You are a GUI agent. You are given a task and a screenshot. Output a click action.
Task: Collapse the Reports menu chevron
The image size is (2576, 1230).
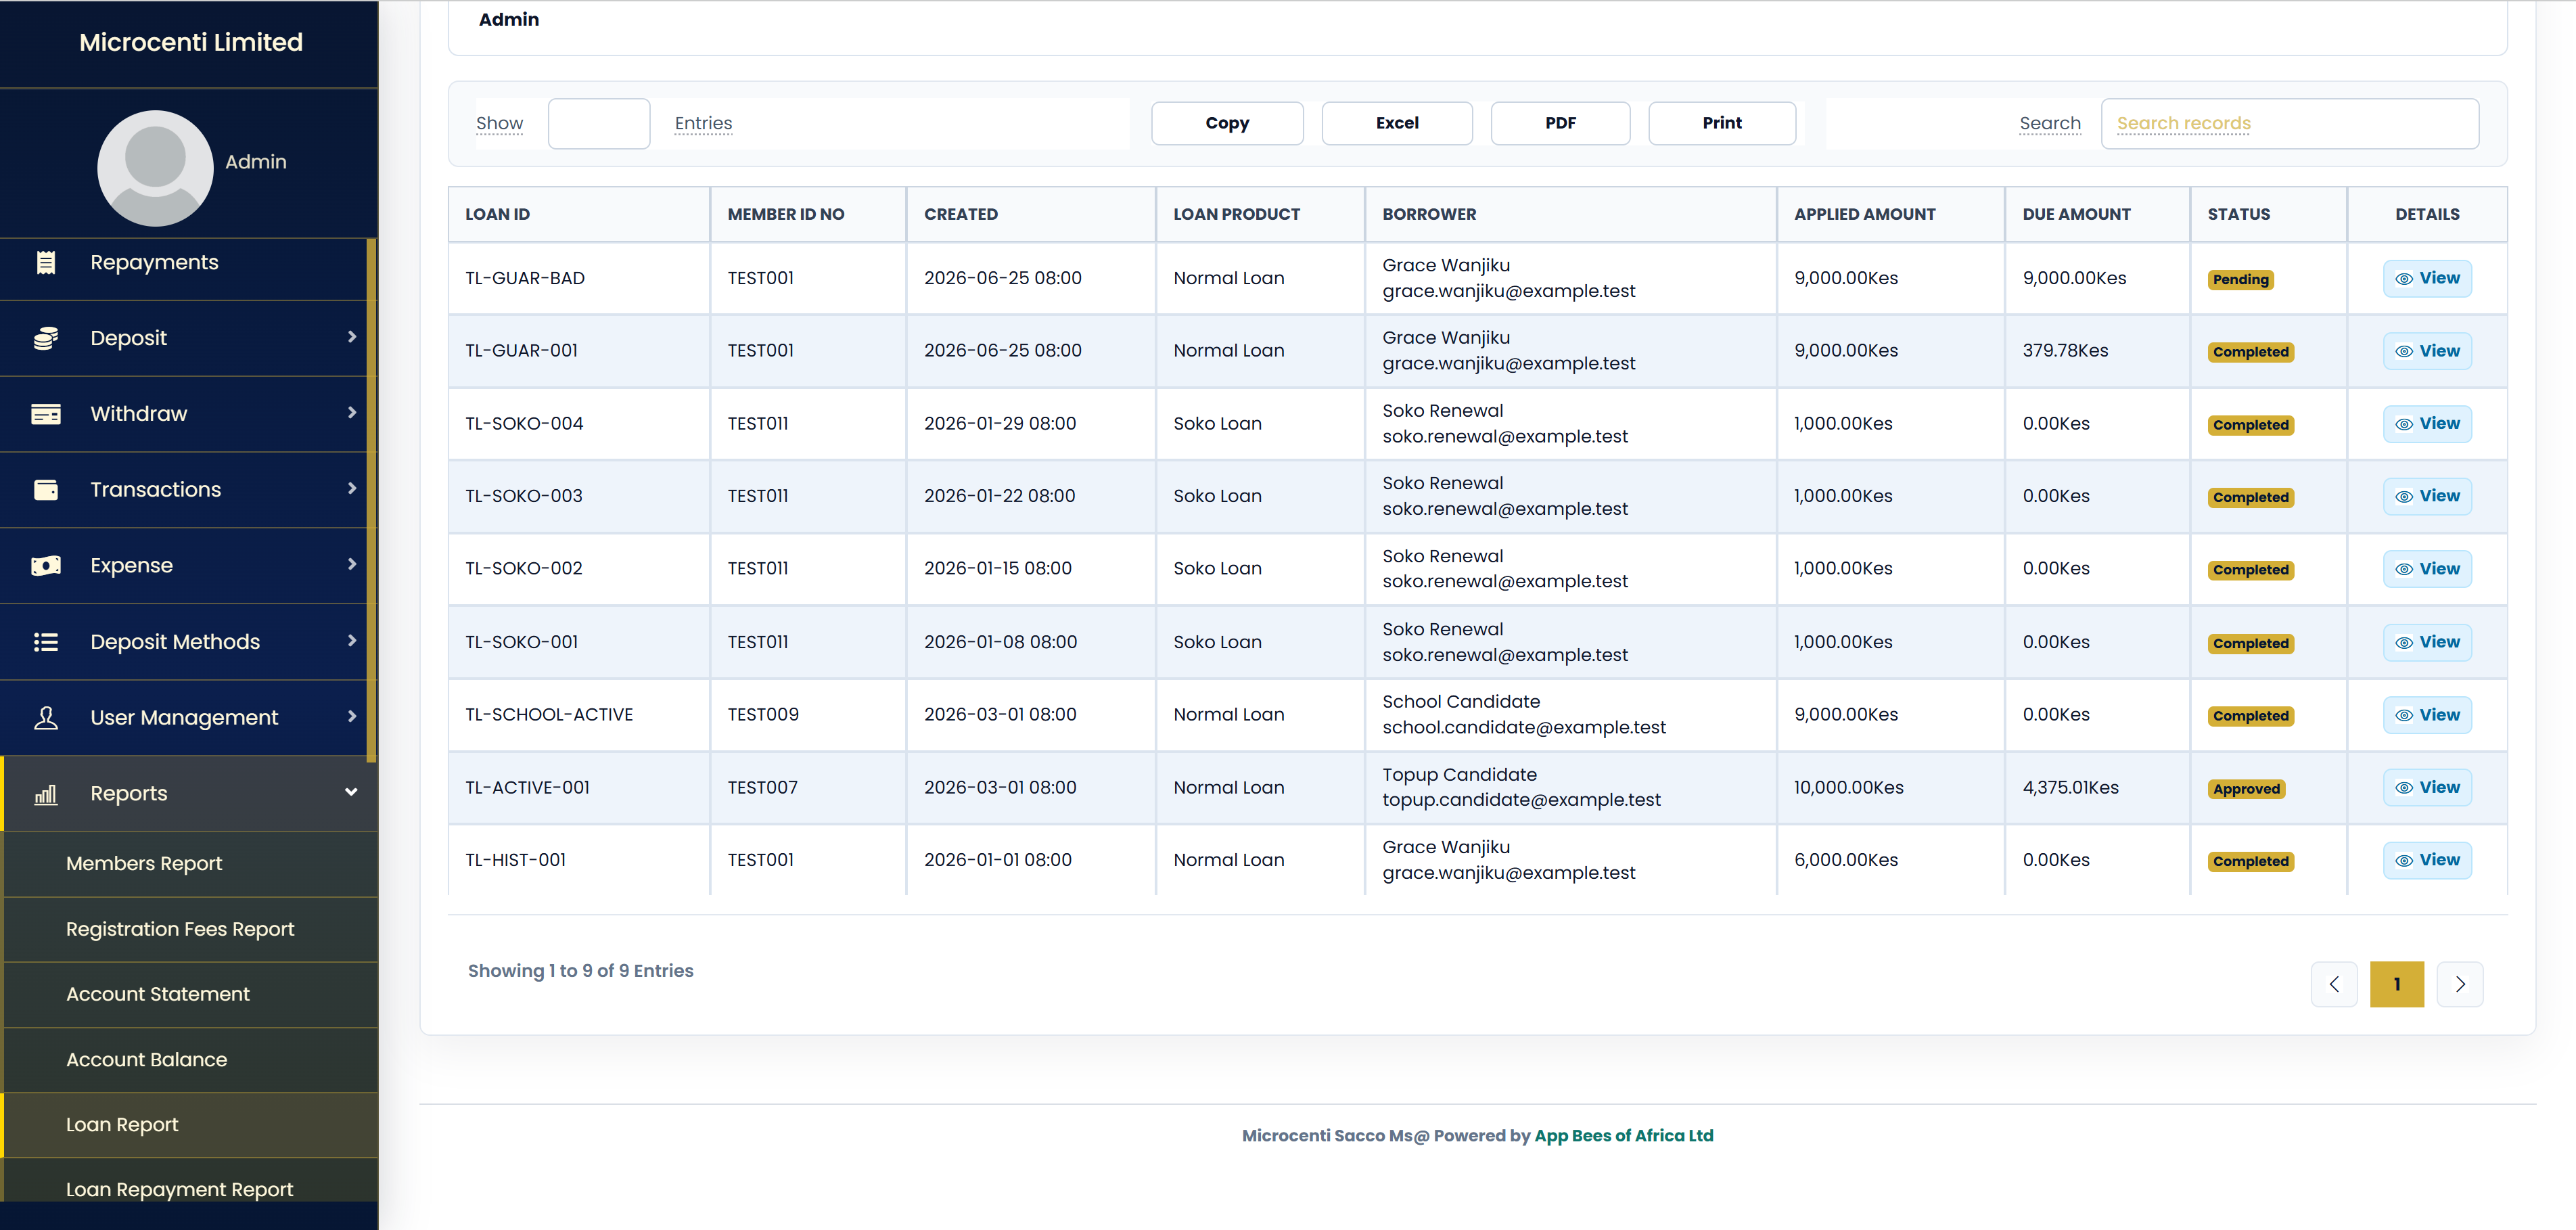coord(351,792)
